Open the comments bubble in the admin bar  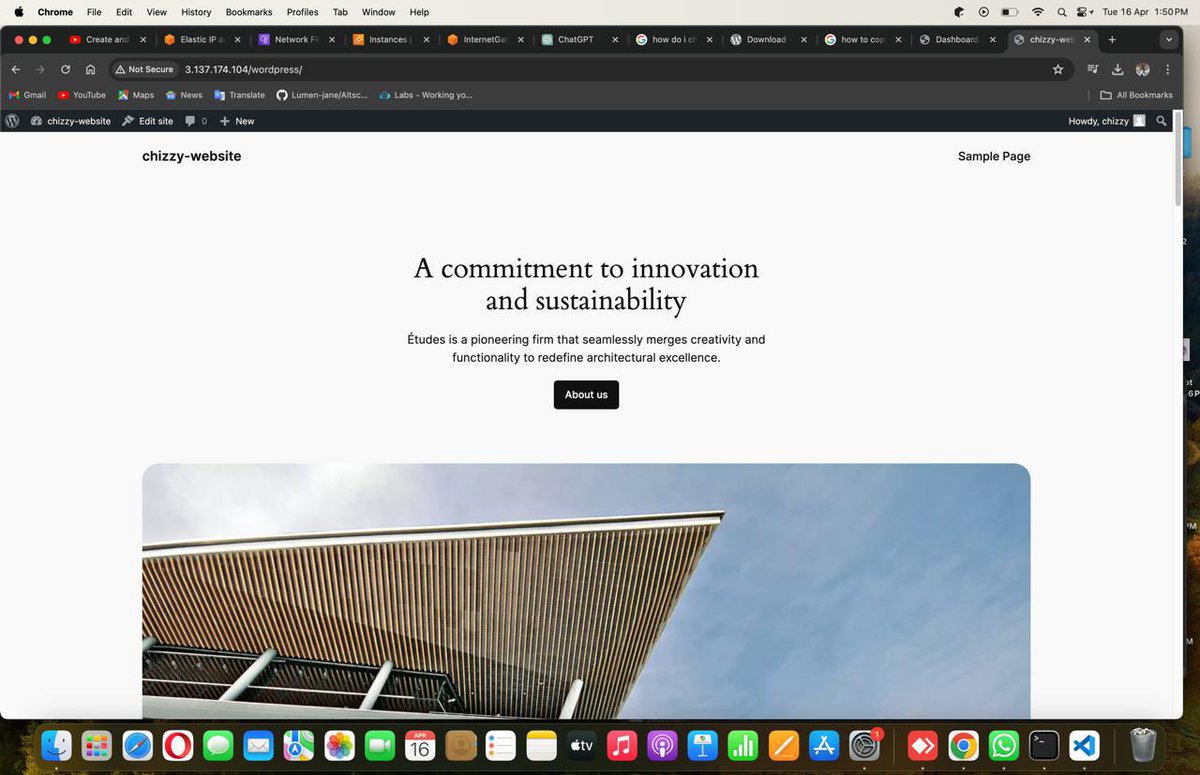(196, 121)
